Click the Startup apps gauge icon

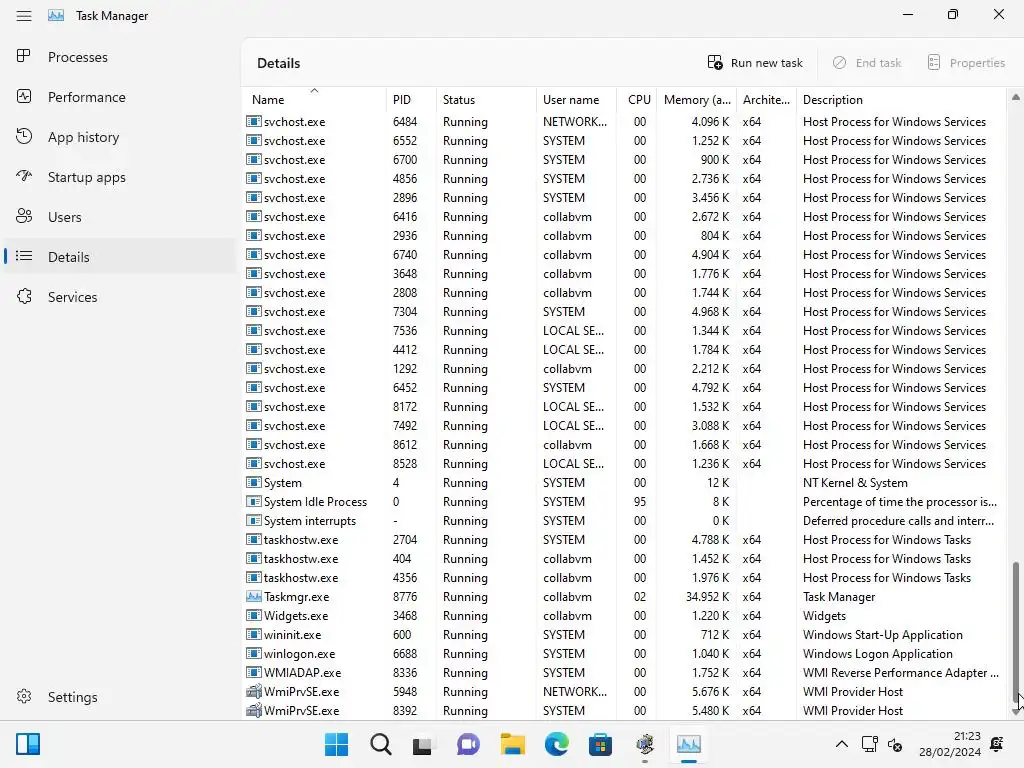(x=24, y=176)
